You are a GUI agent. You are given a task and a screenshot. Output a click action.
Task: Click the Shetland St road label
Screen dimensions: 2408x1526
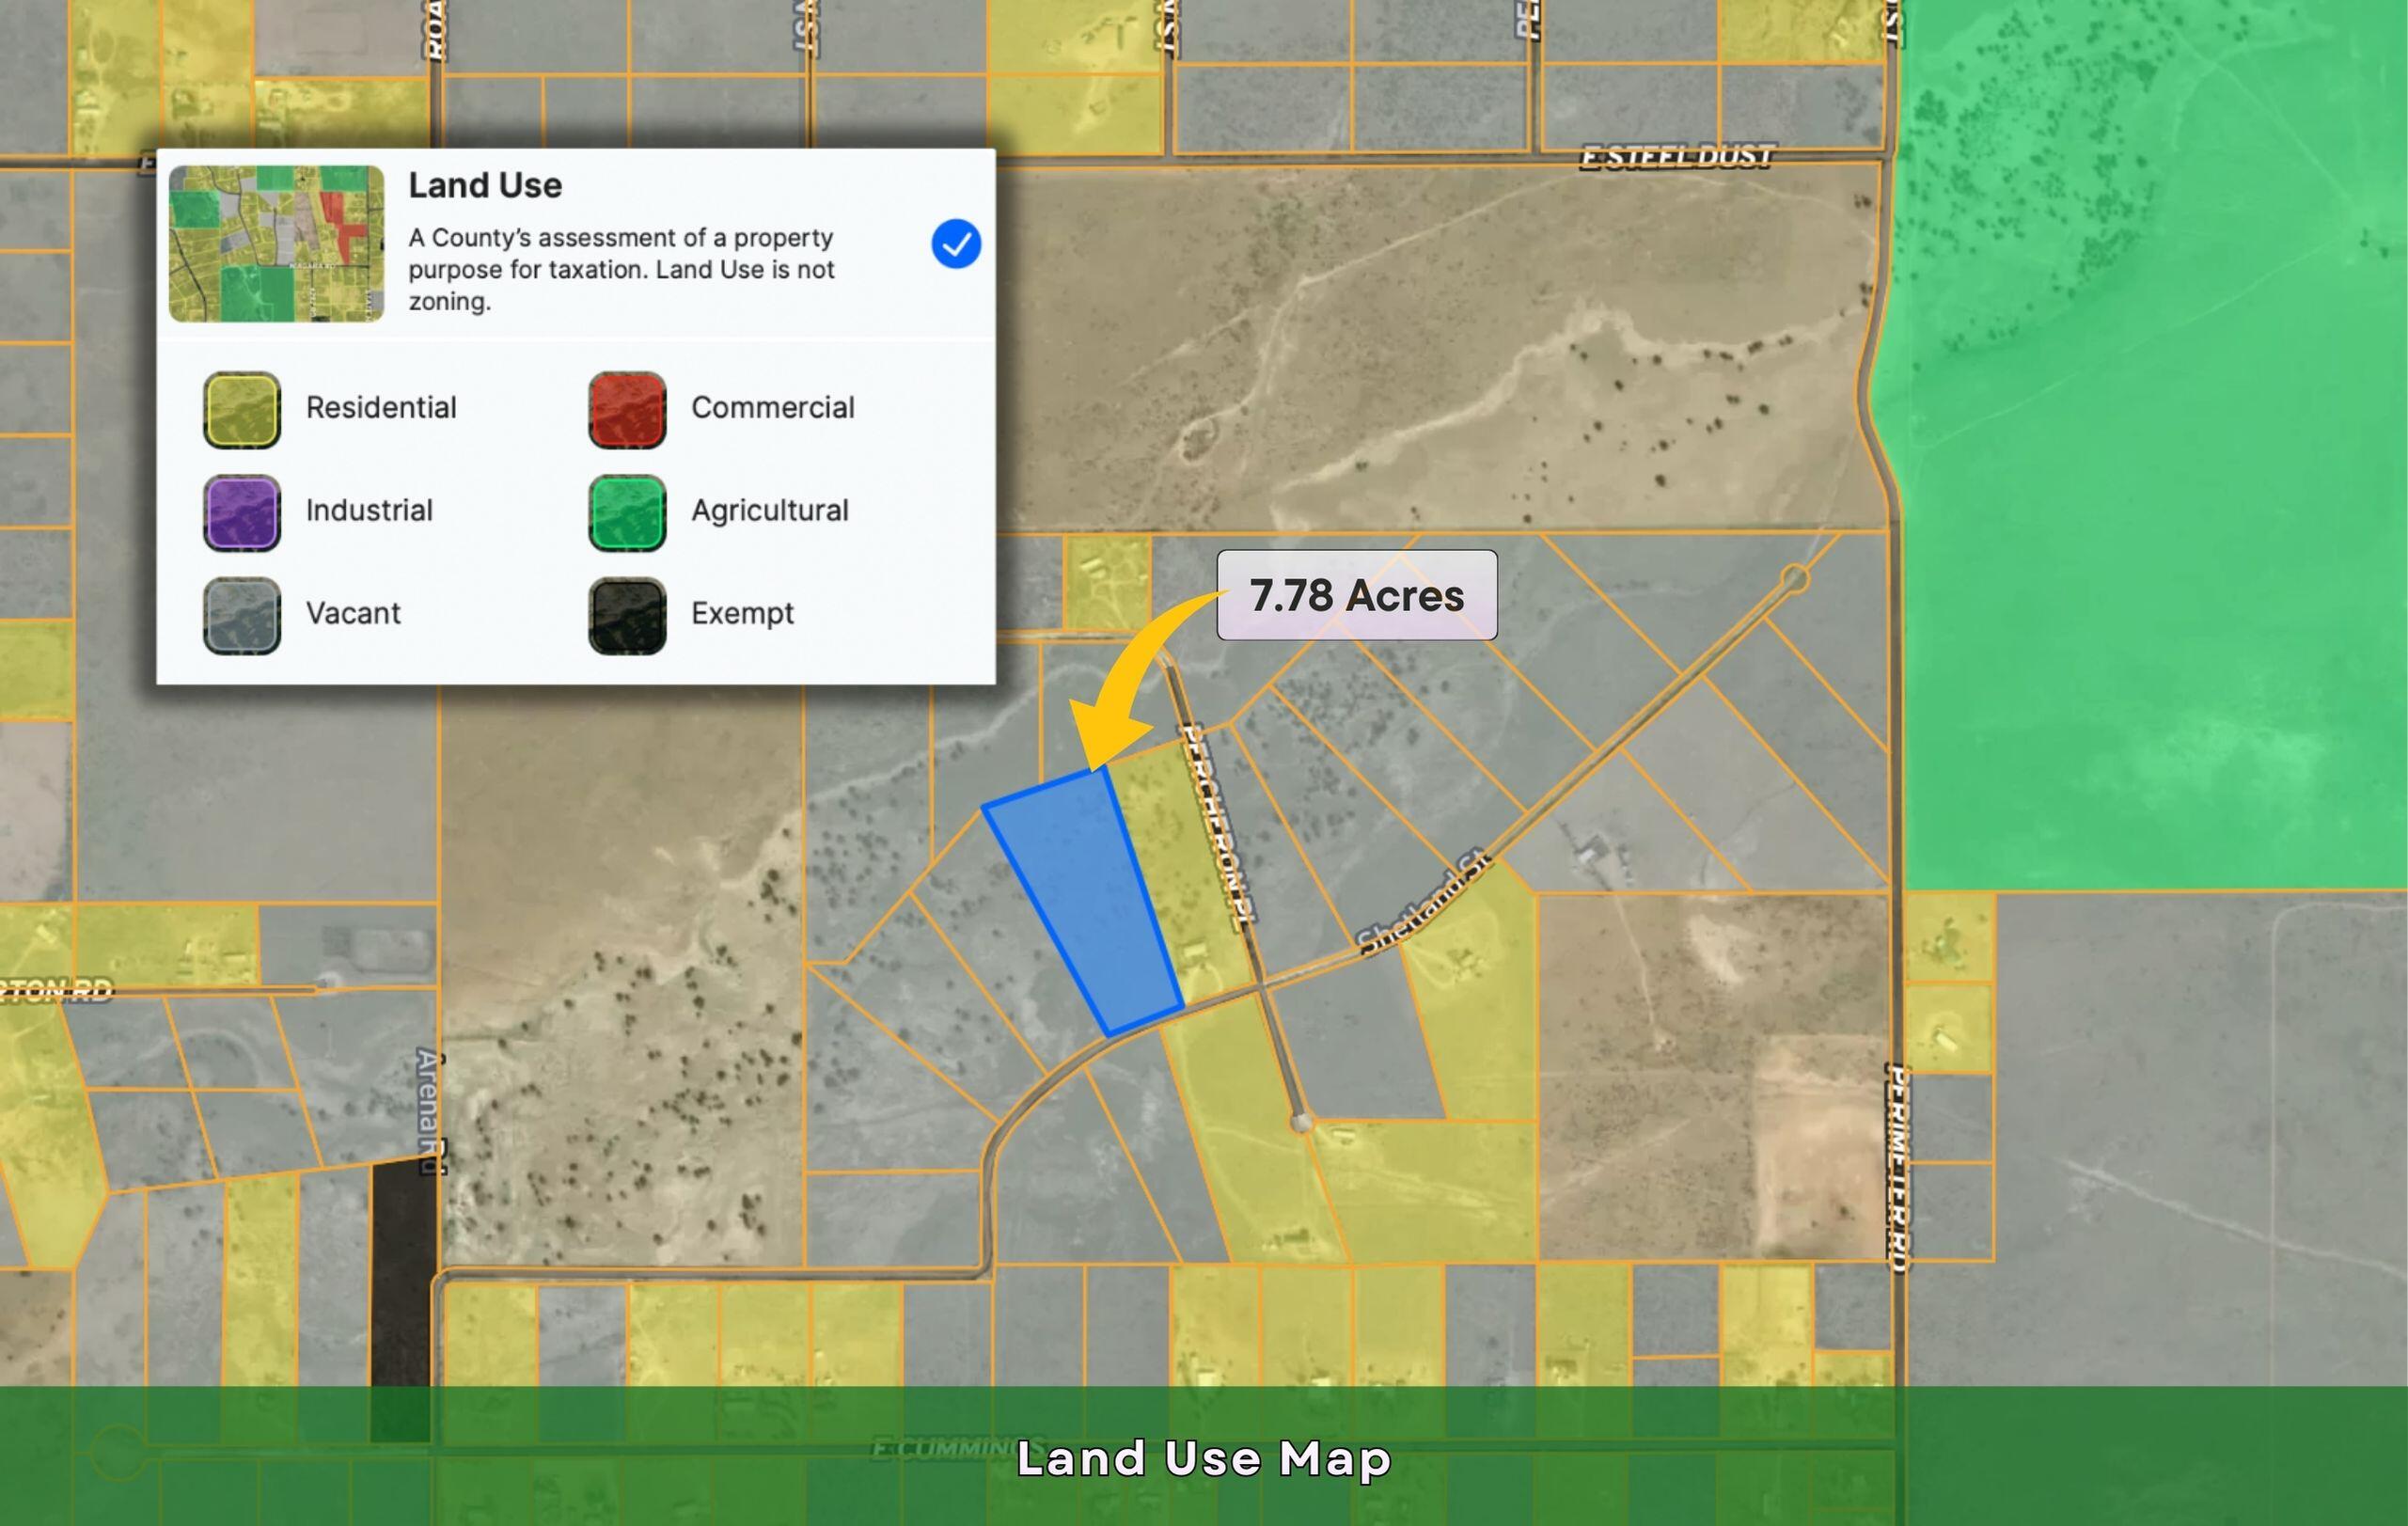[1424, 902]
